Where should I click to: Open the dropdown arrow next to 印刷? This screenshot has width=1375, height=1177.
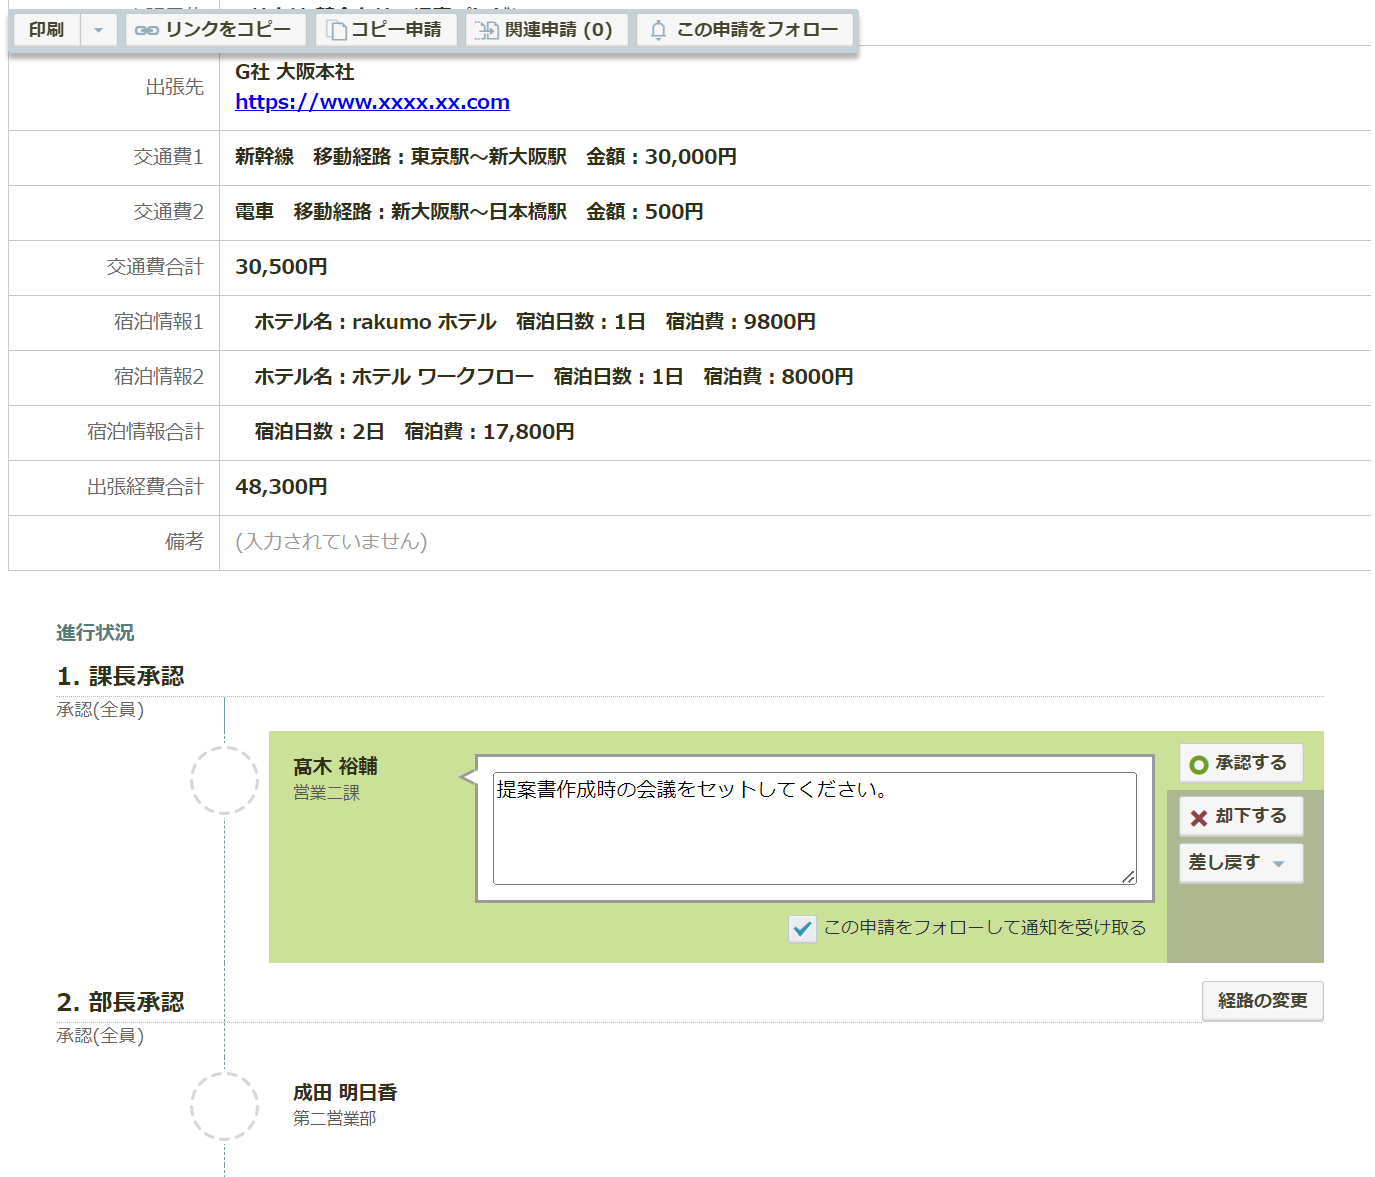[98, 30]
